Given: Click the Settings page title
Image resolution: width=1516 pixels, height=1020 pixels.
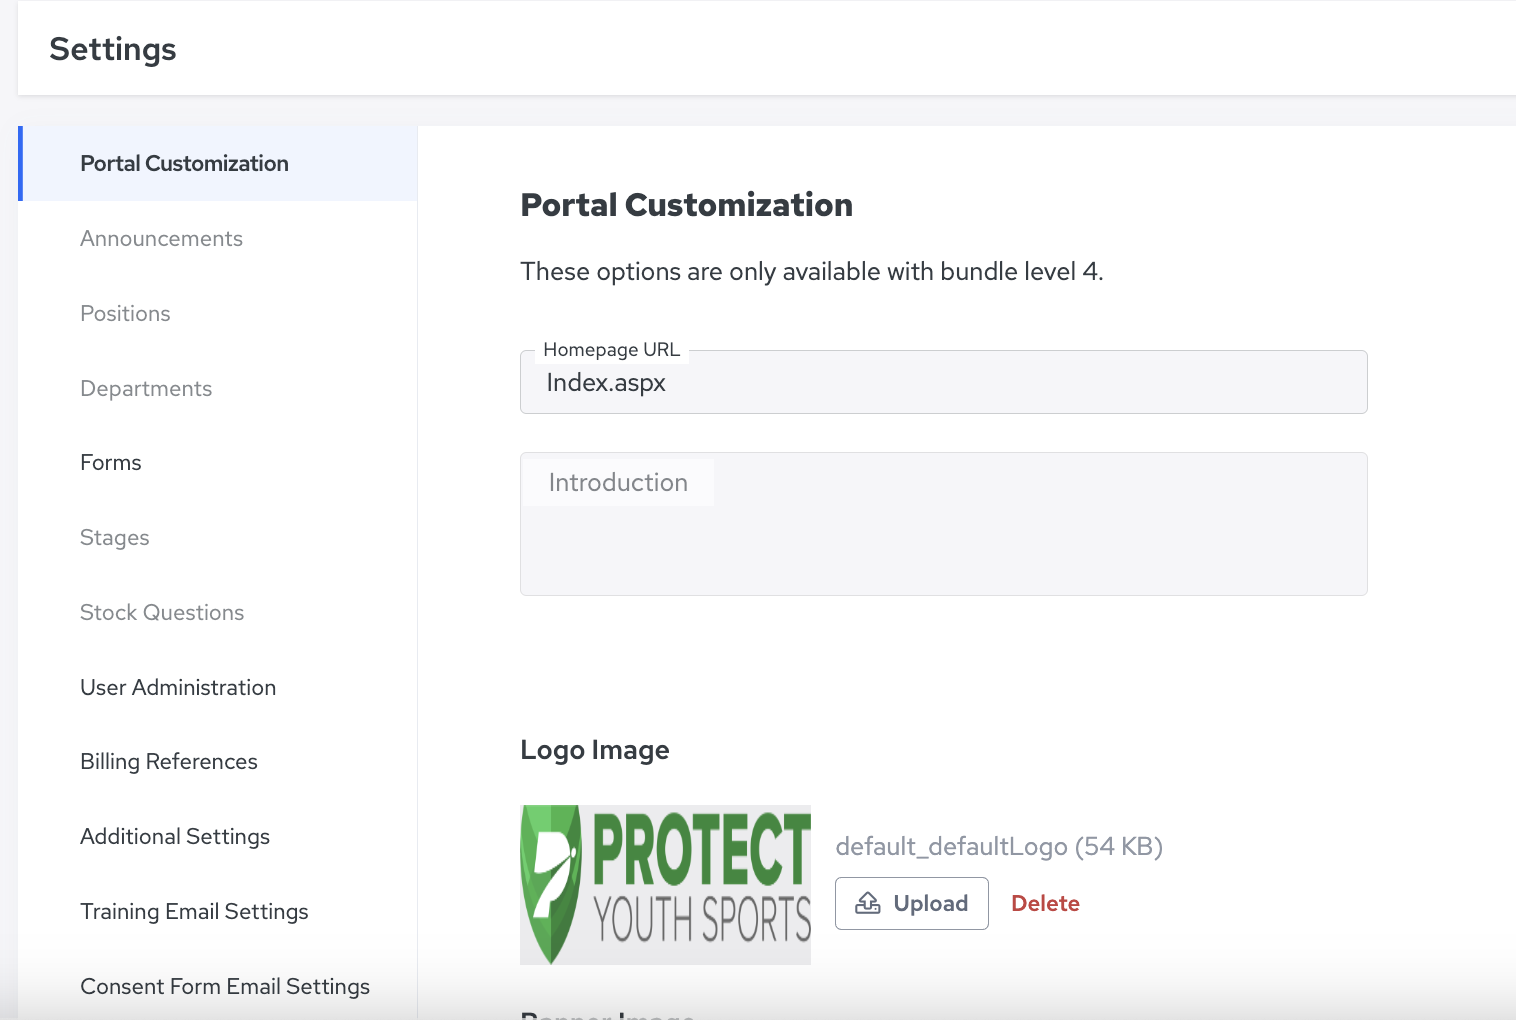Looking at the screenshot, I should click(113, 49).
